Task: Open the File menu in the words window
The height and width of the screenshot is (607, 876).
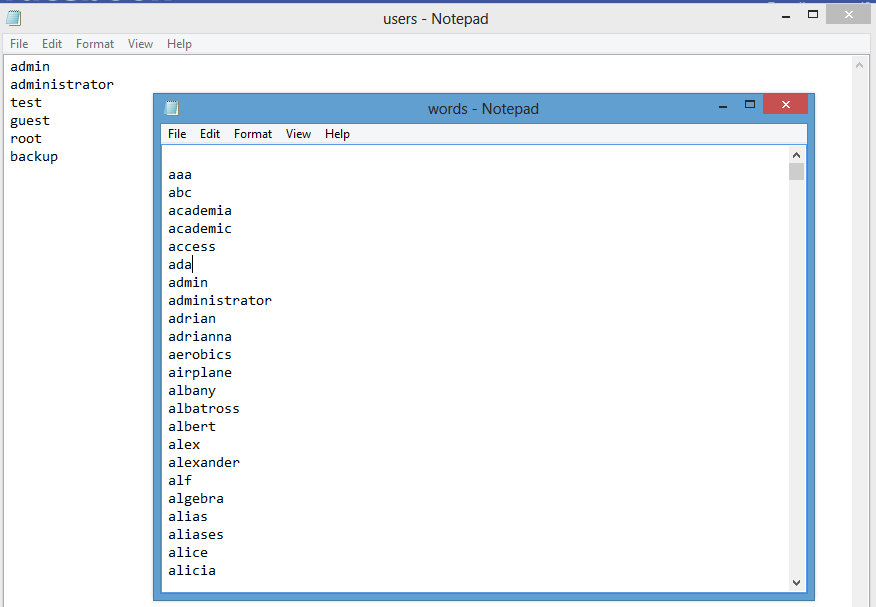Action: pyautogui.click(x=177, y=133)
